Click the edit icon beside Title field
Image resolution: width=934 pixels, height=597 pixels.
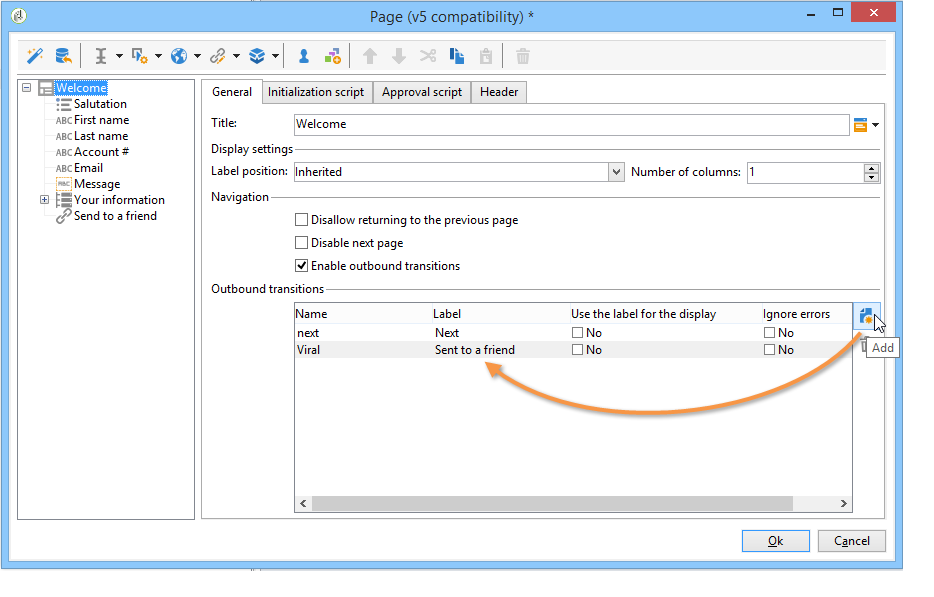coord(860,125)
